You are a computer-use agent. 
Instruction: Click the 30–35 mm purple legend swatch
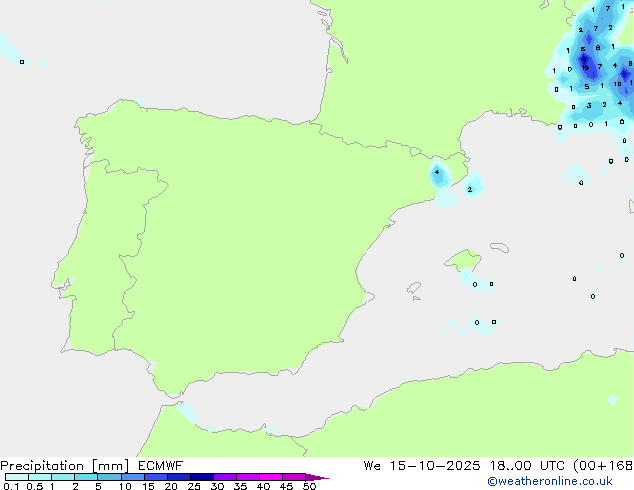tap(225, 477)
